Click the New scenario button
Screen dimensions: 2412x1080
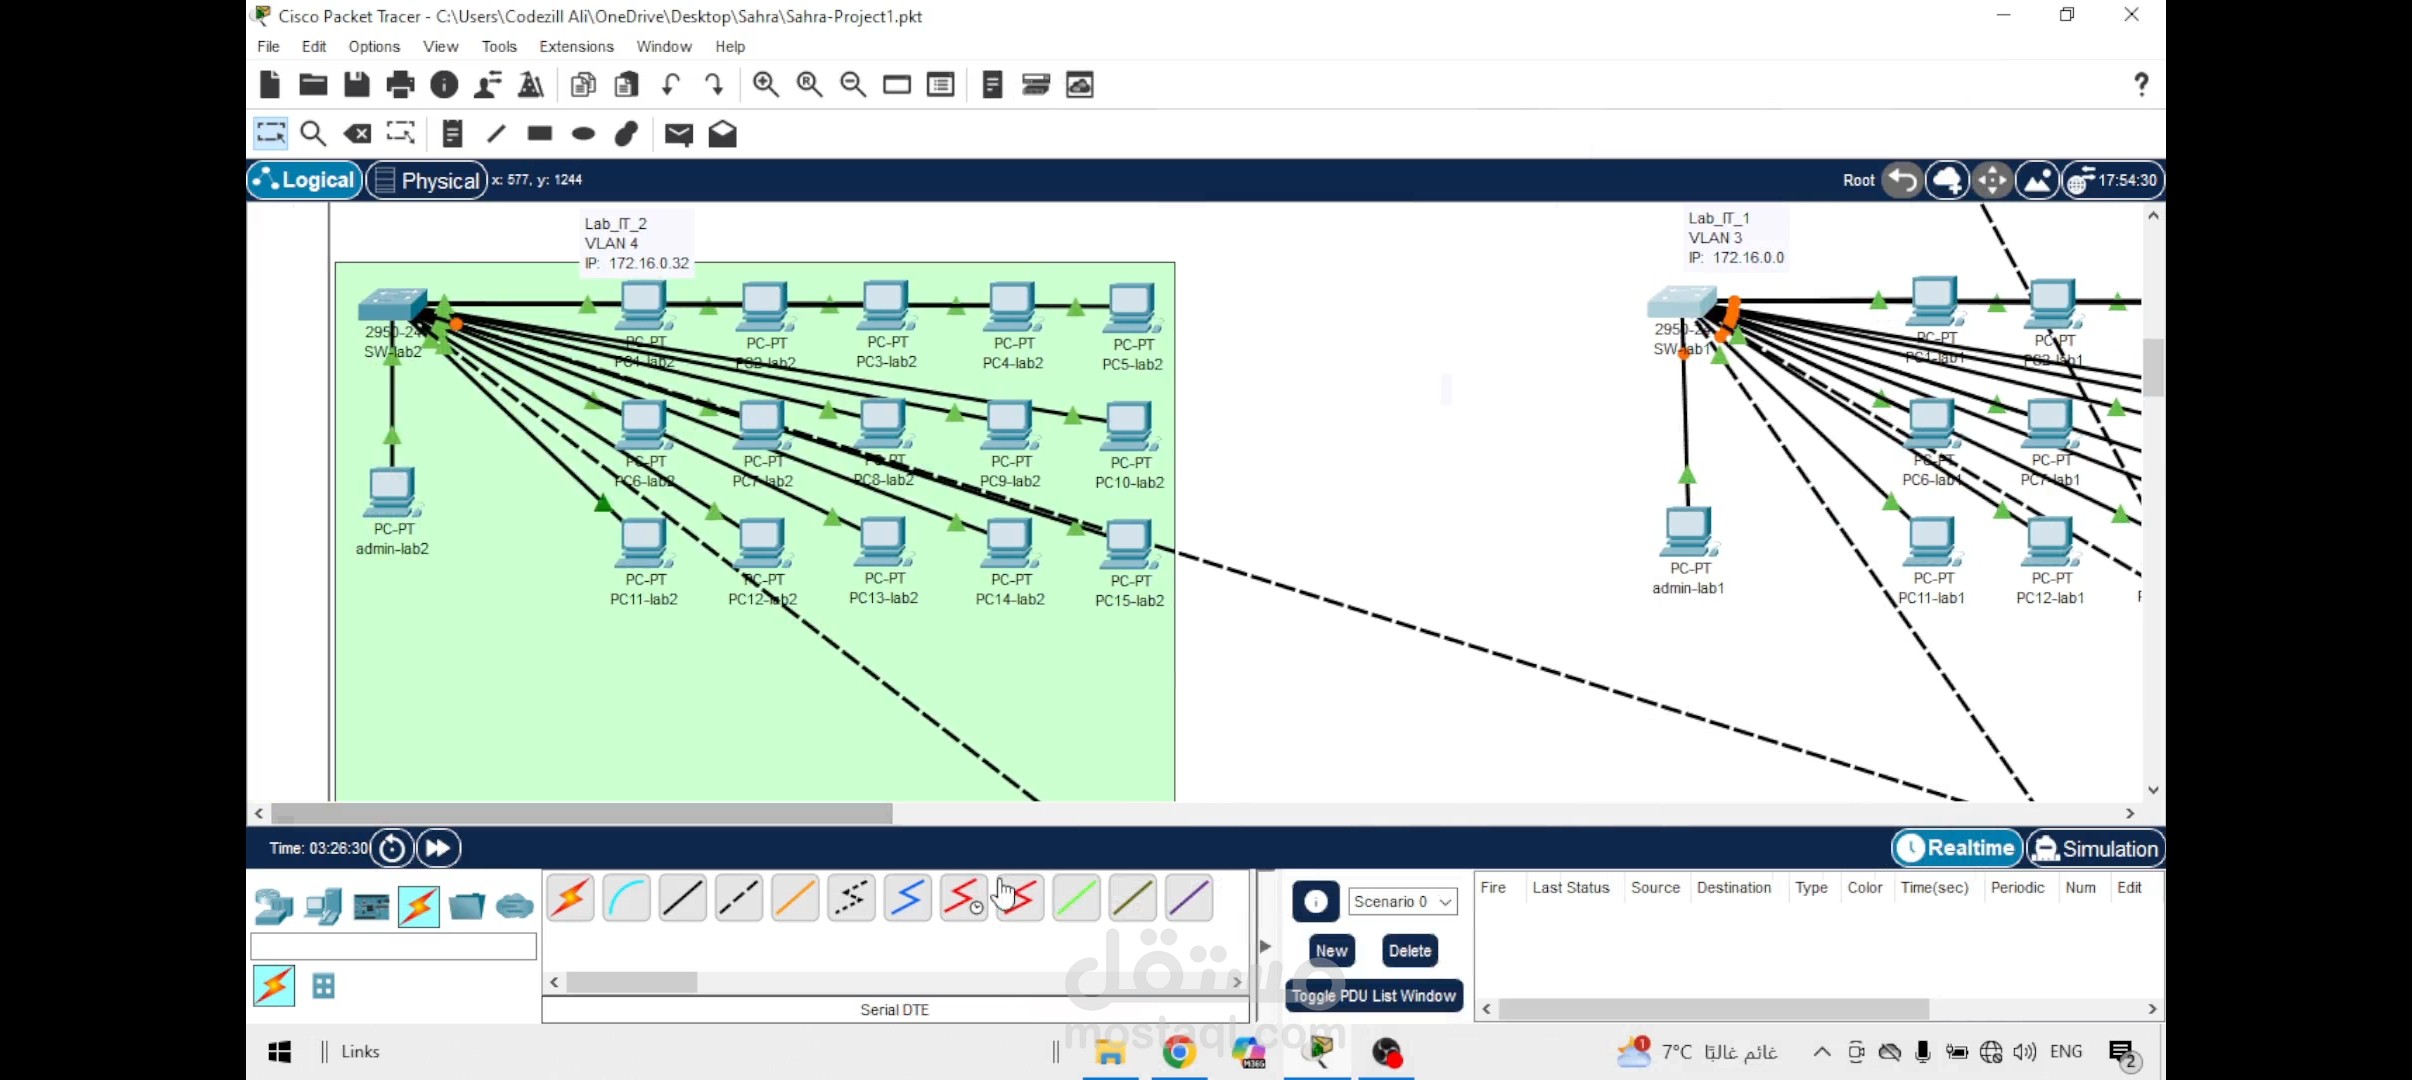(1331, 951)
